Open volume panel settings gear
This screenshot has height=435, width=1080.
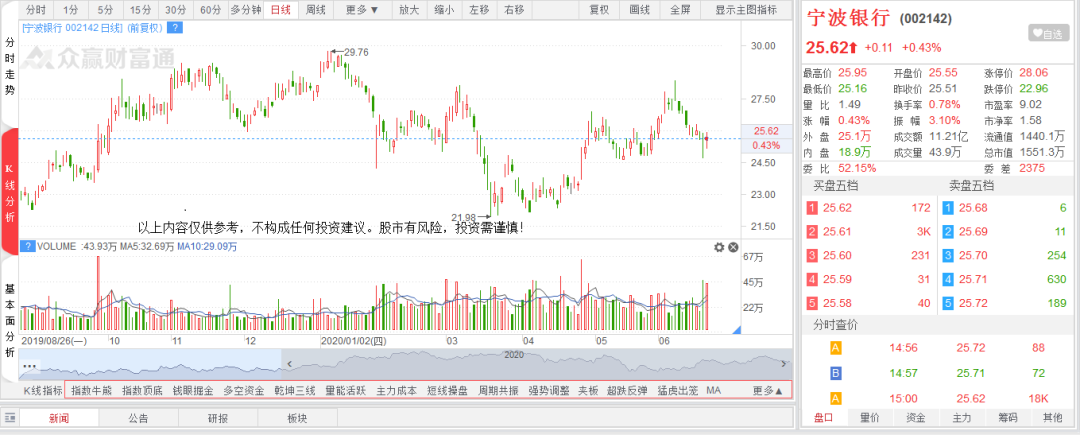tap(719, 247)
